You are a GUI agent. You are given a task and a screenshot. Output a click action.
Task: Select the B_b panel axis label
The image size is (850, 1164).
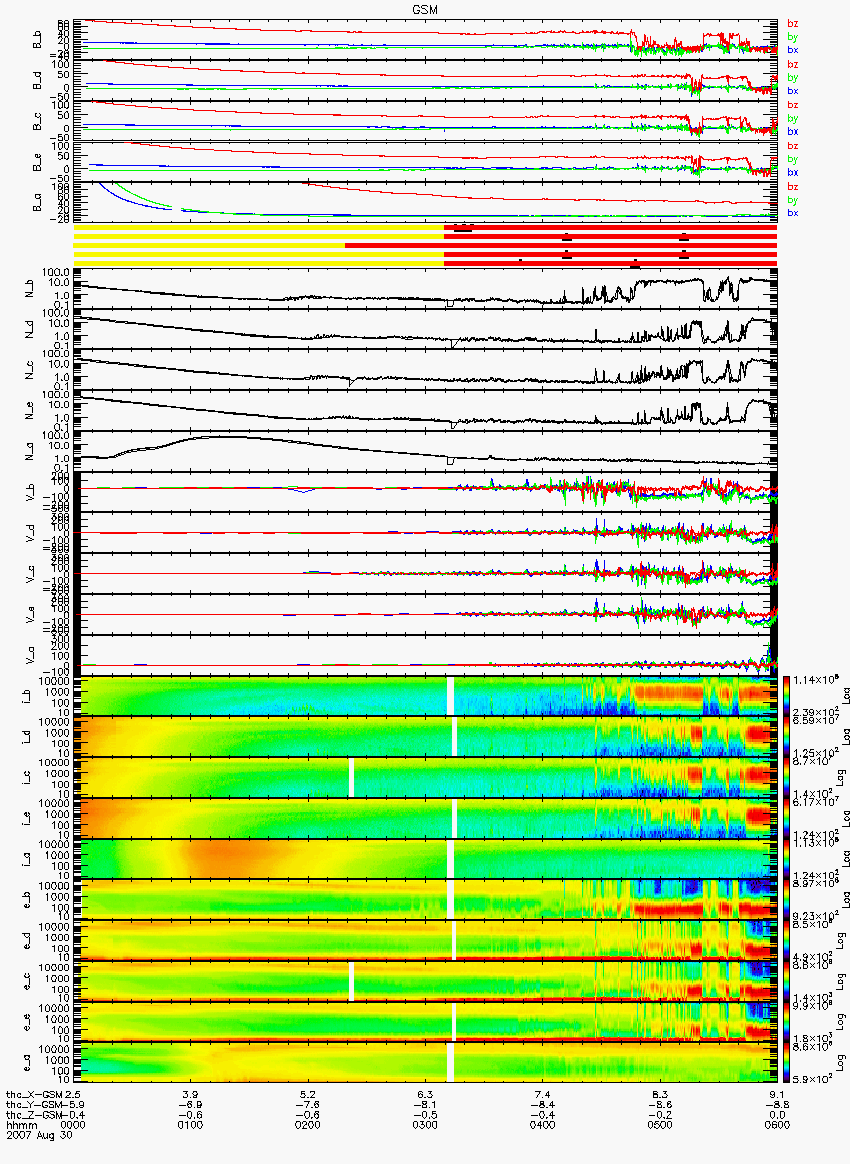[x=37, y=40]
